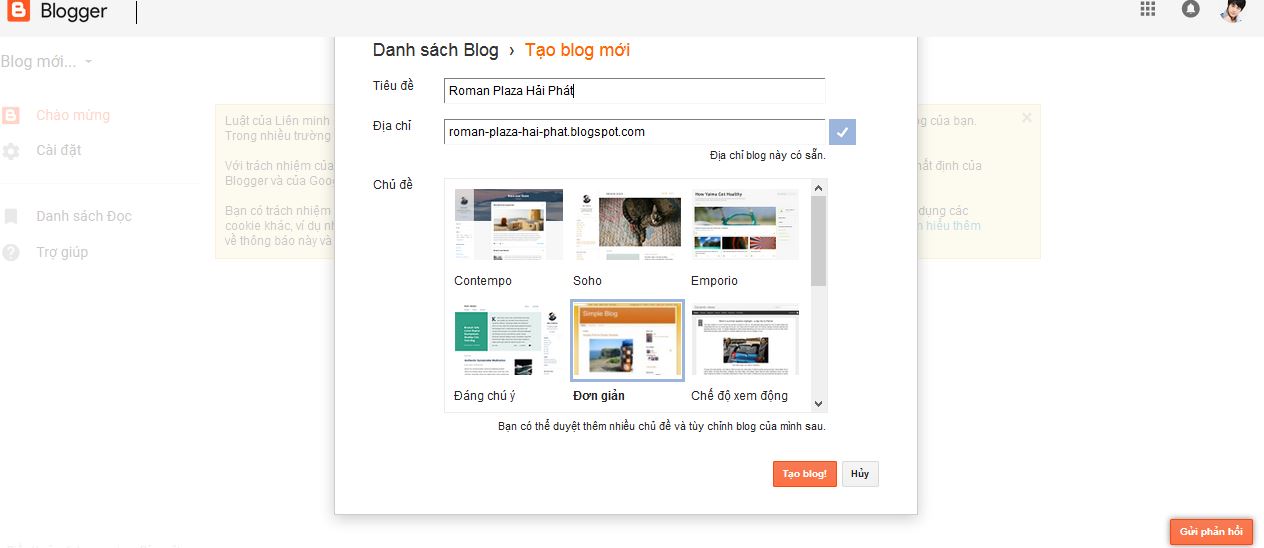Click the user profile avatar
This screenshot has height=548, width=1264.
point(1232,10)
